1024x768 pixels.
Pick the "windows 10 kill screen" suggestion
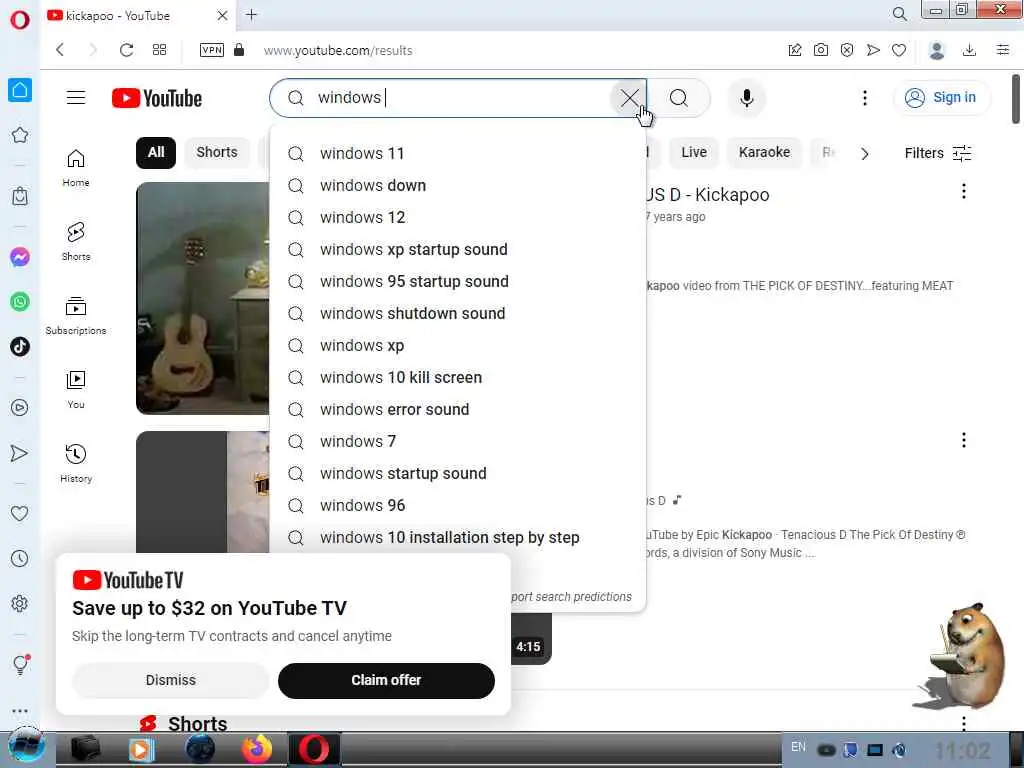coord(457,377)
